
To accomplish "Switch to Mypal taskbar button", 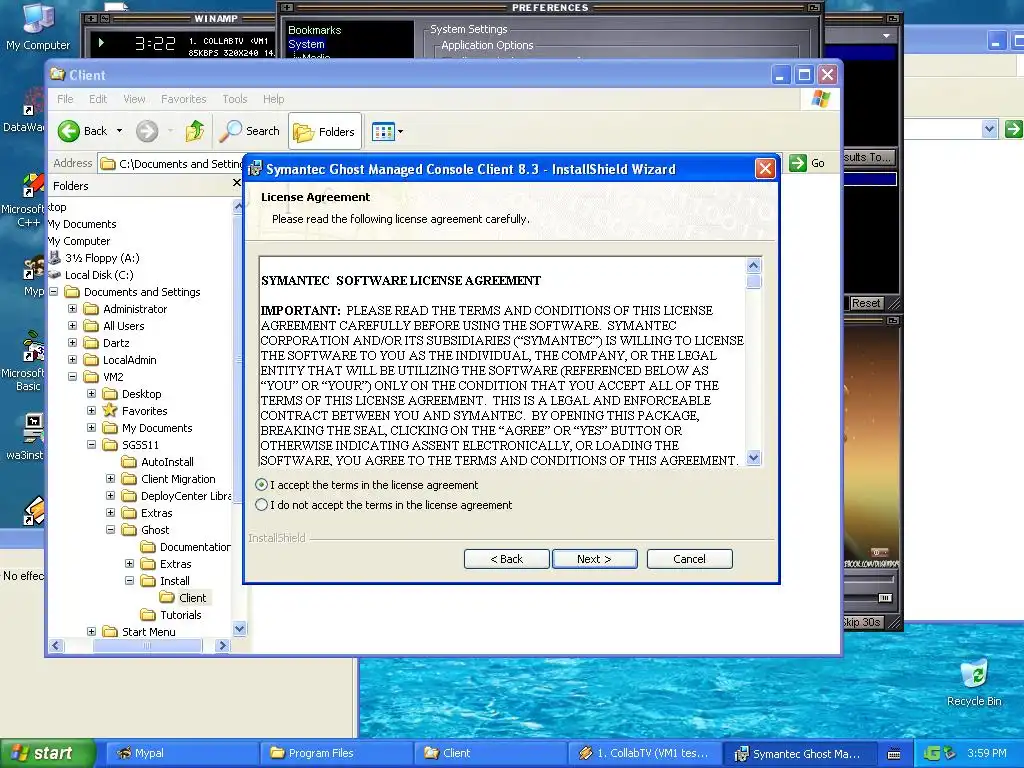I will (x=182, y=753).
